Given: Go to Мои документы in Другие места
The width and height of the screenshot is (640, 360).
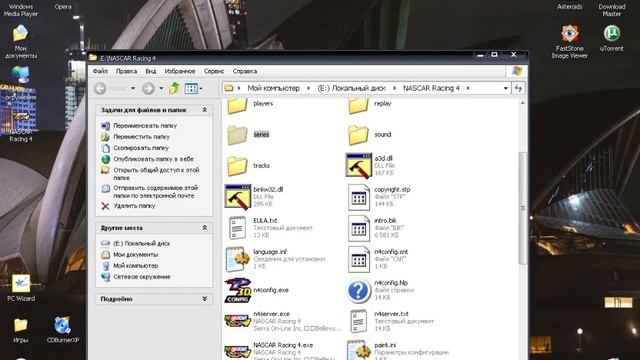Looking at the screenshot, I should tap(136, 254).
